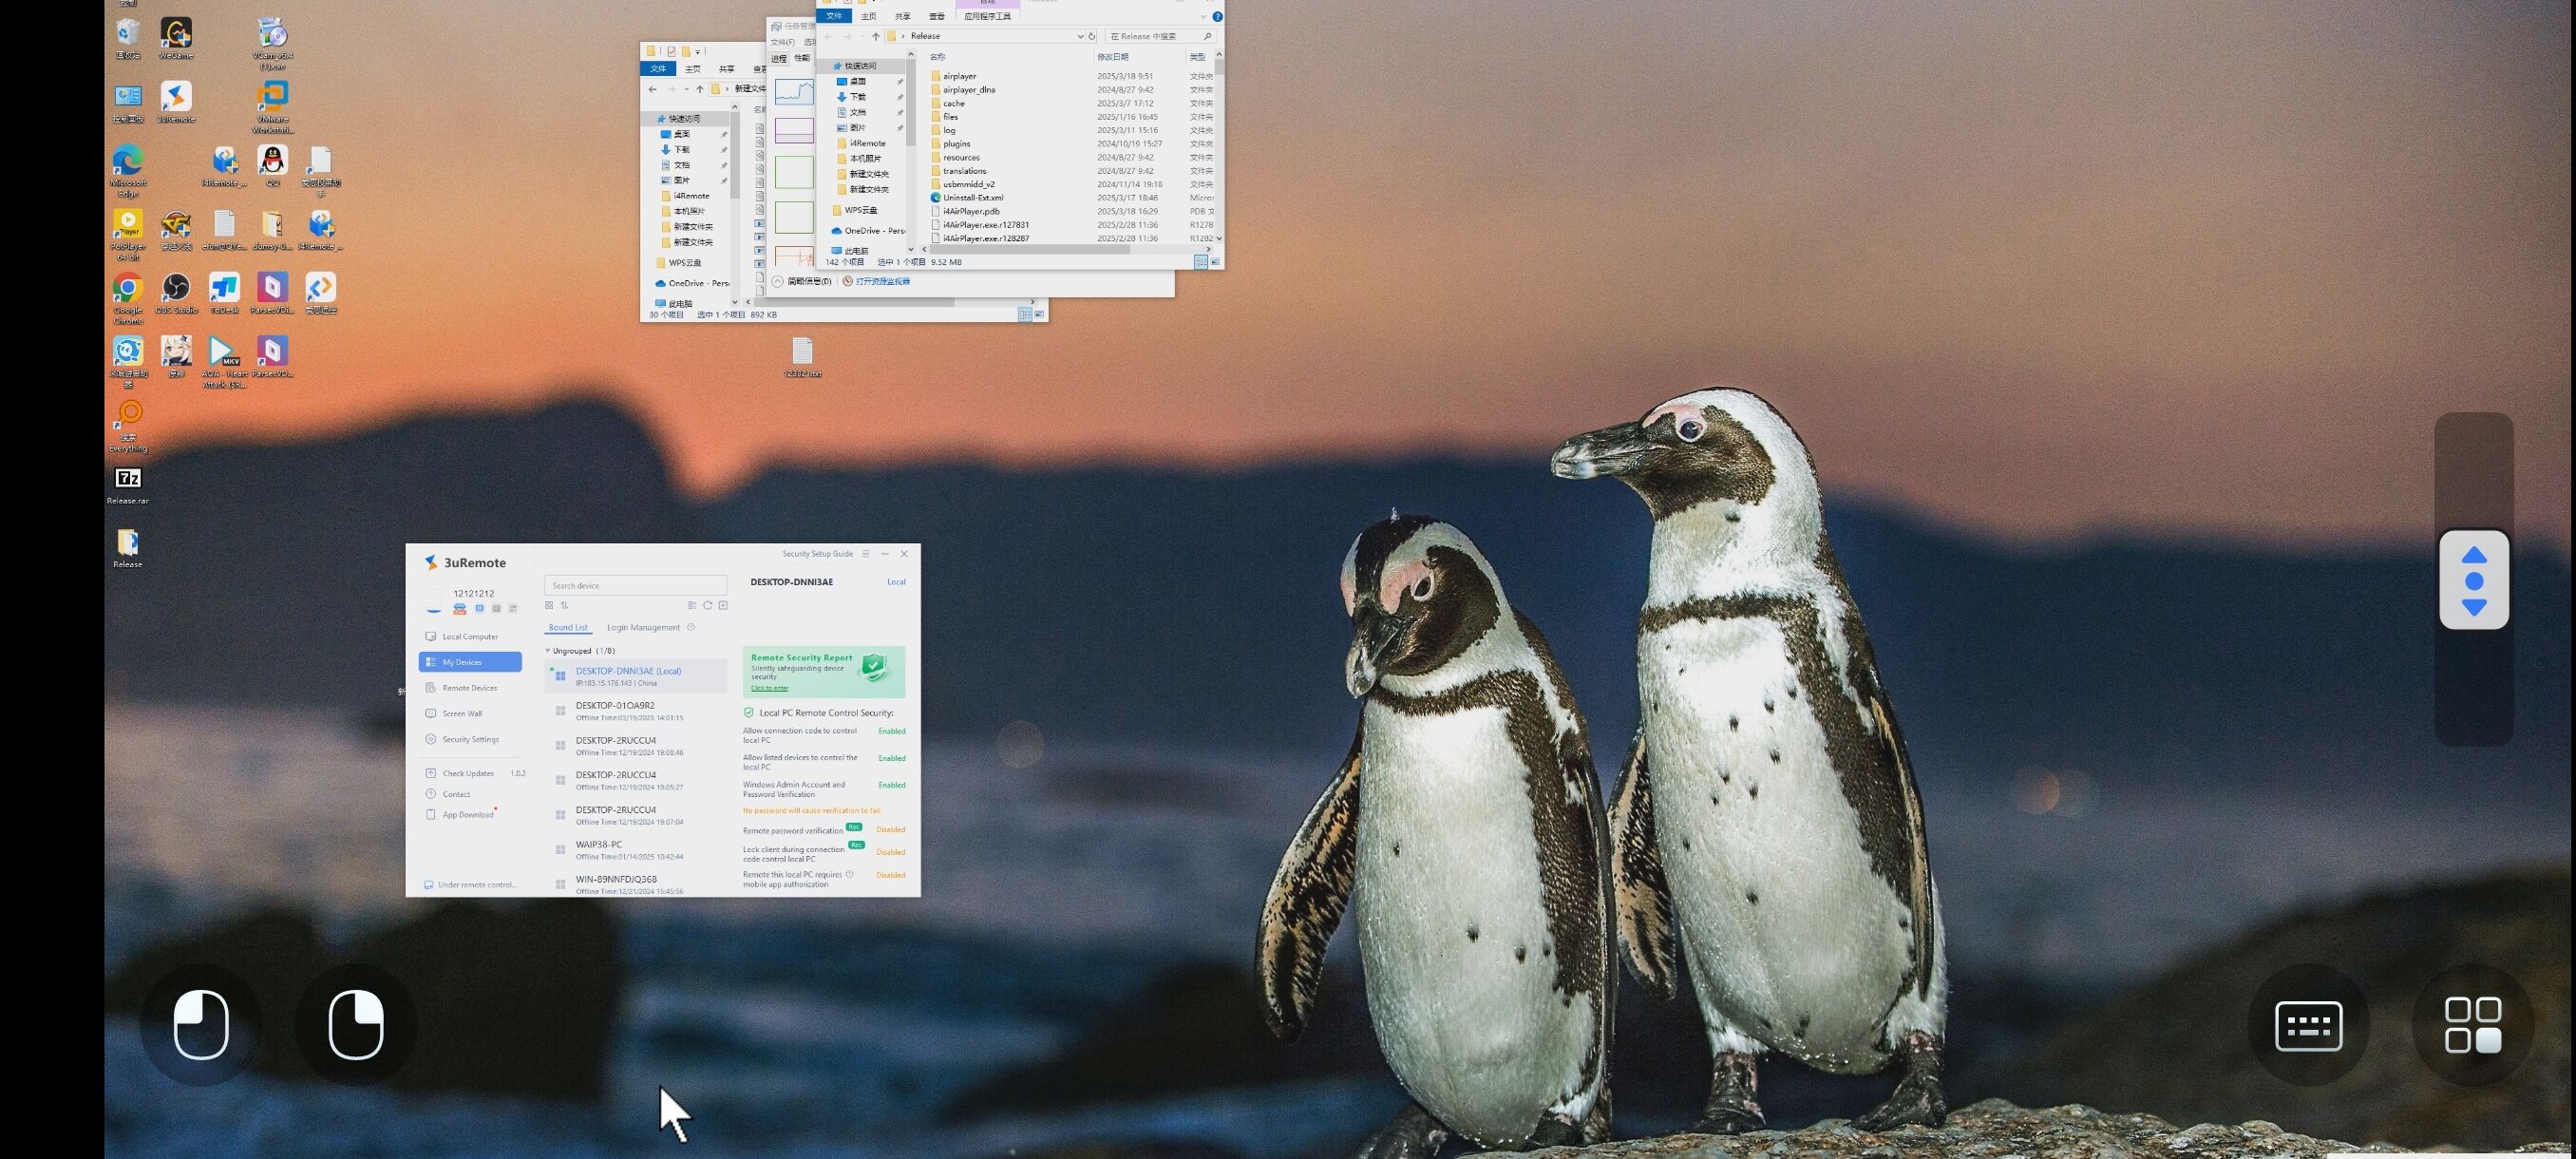Open Local Computer in 3uRemote sidebar

470,636
